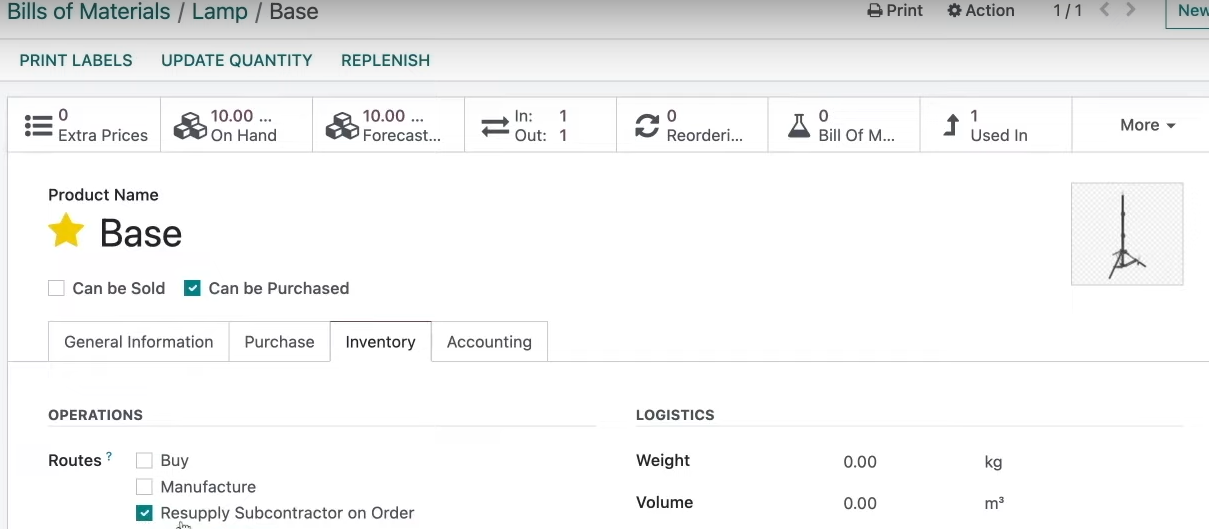View On Hand stock cubes icon
This screenshot has width=1209, height=529.
tap(190, 126)
